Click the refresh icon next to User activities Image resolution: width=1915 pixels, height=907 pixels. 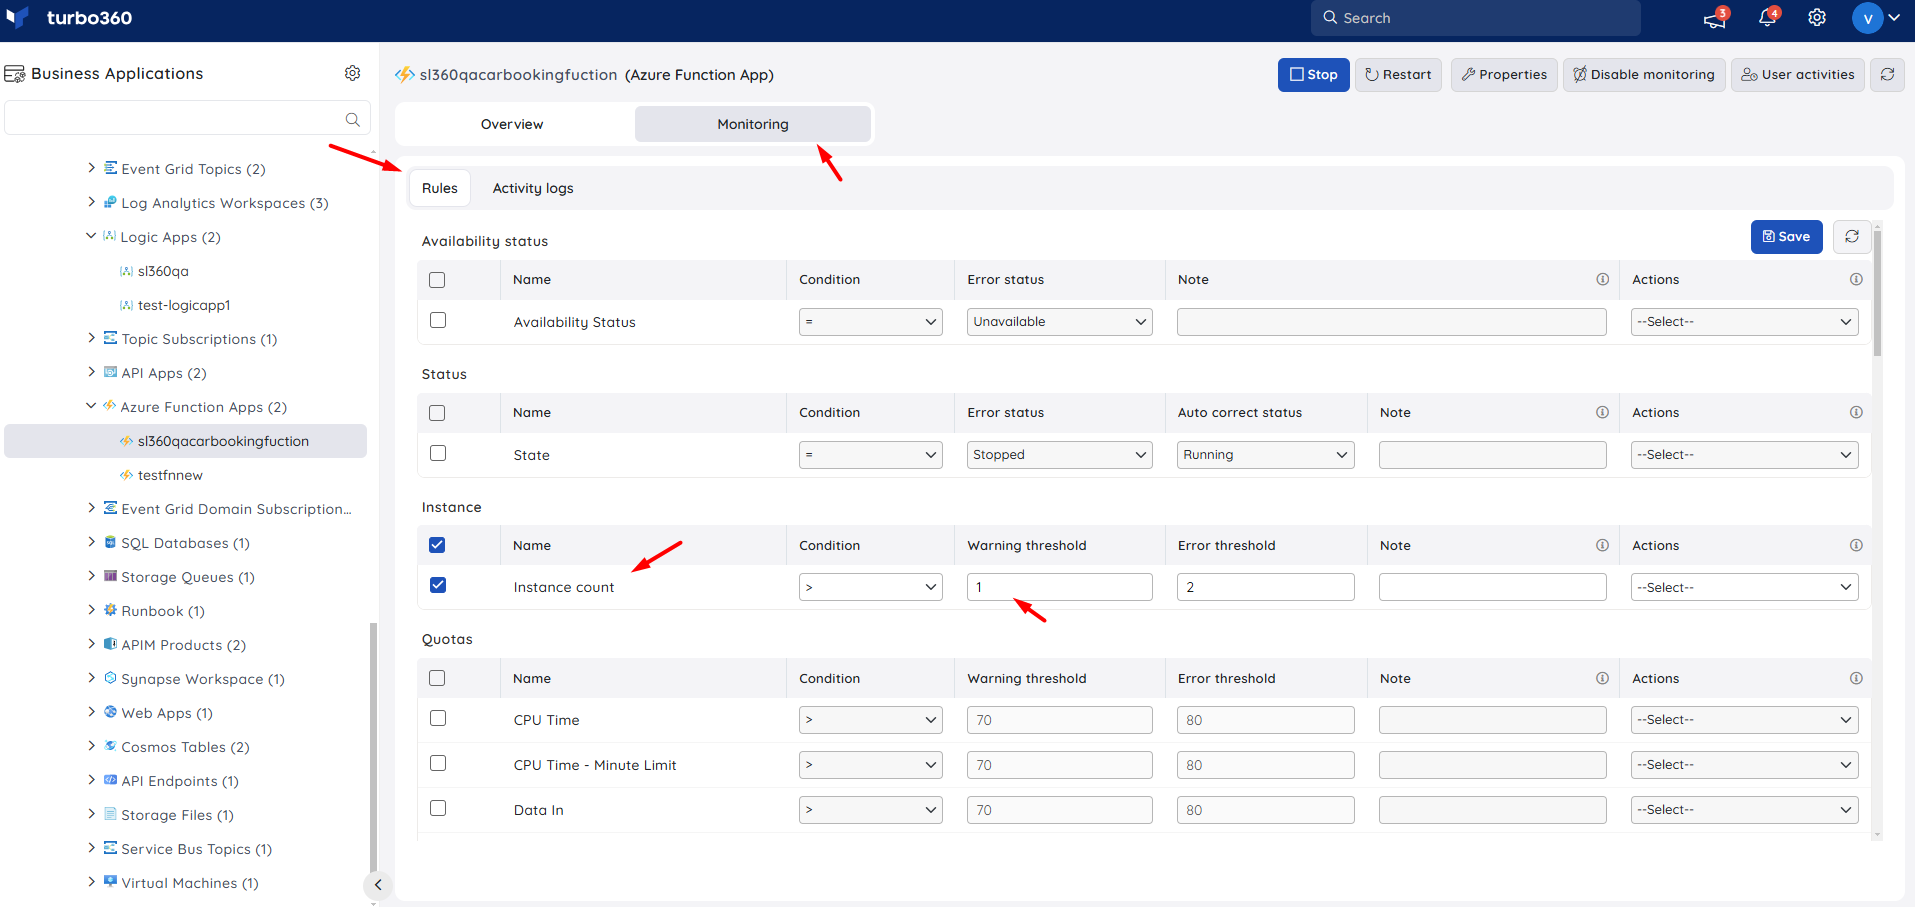(x=1887, y=75)
